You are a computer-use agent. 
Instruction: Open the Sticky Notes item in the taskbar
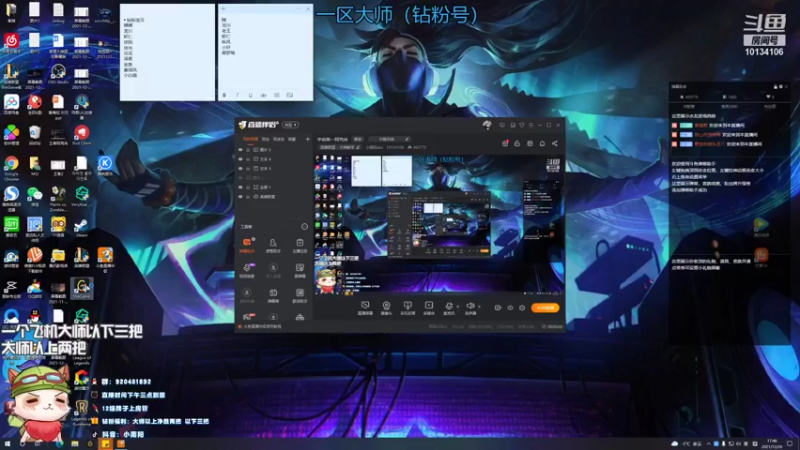point(106,444)
